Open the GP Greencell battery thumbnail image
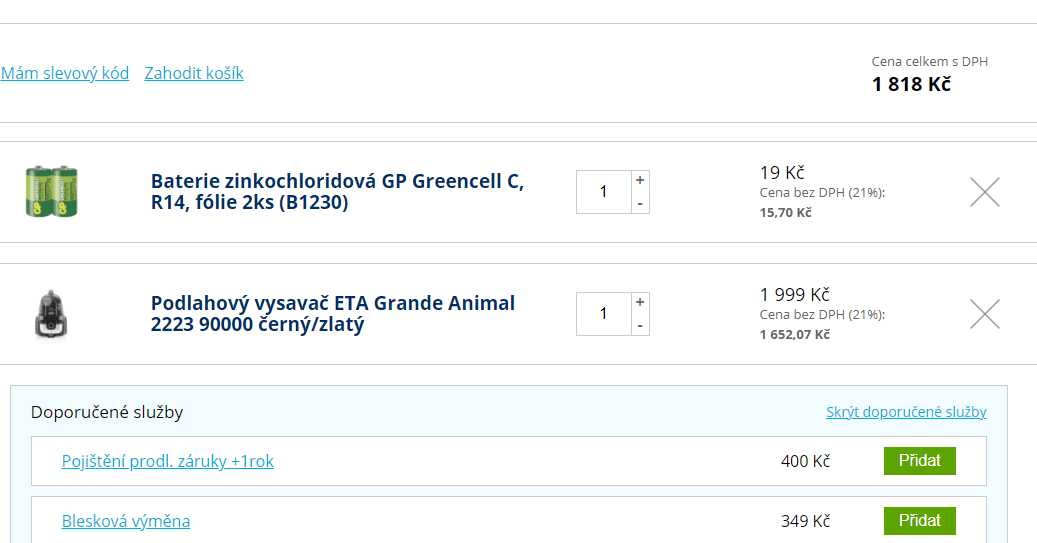Screen dimensions: 1037x543 (x=52, y=192)
